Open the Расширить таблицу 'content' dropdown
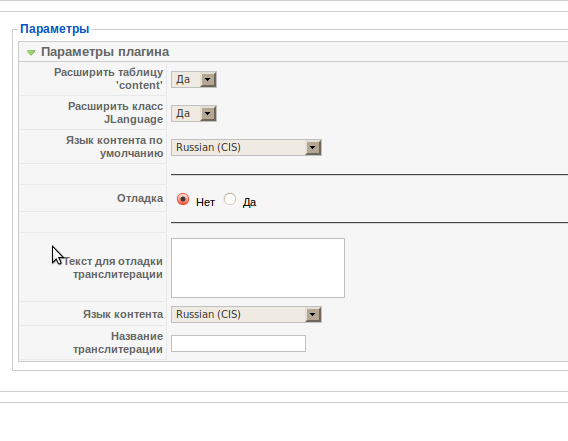 tap(194, 79)
